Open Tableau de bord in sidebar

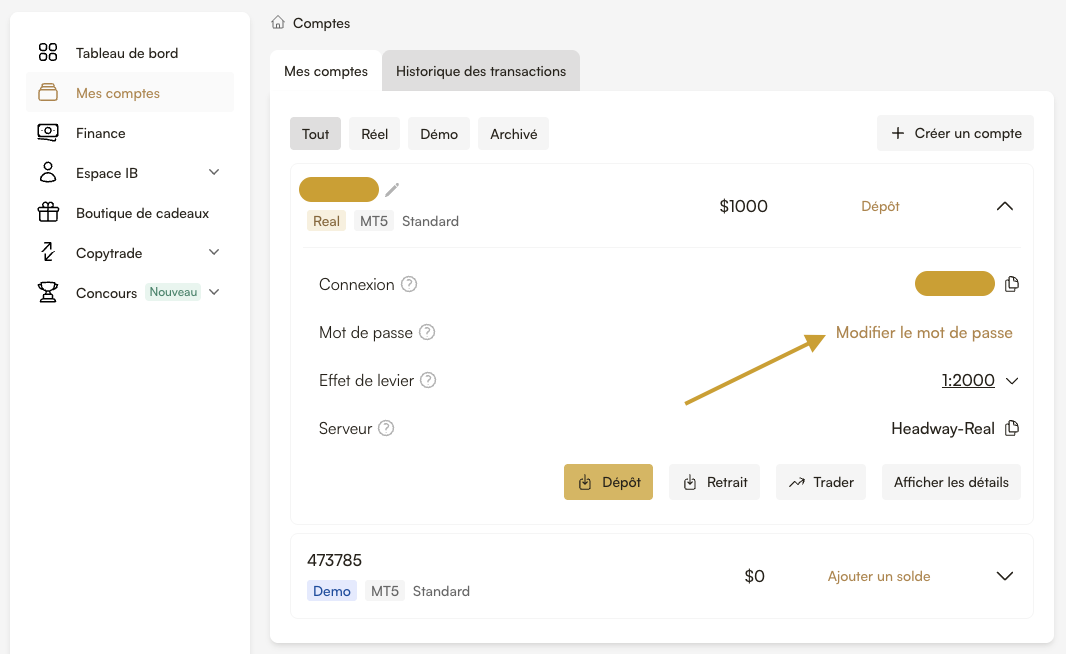click(127, 53)
